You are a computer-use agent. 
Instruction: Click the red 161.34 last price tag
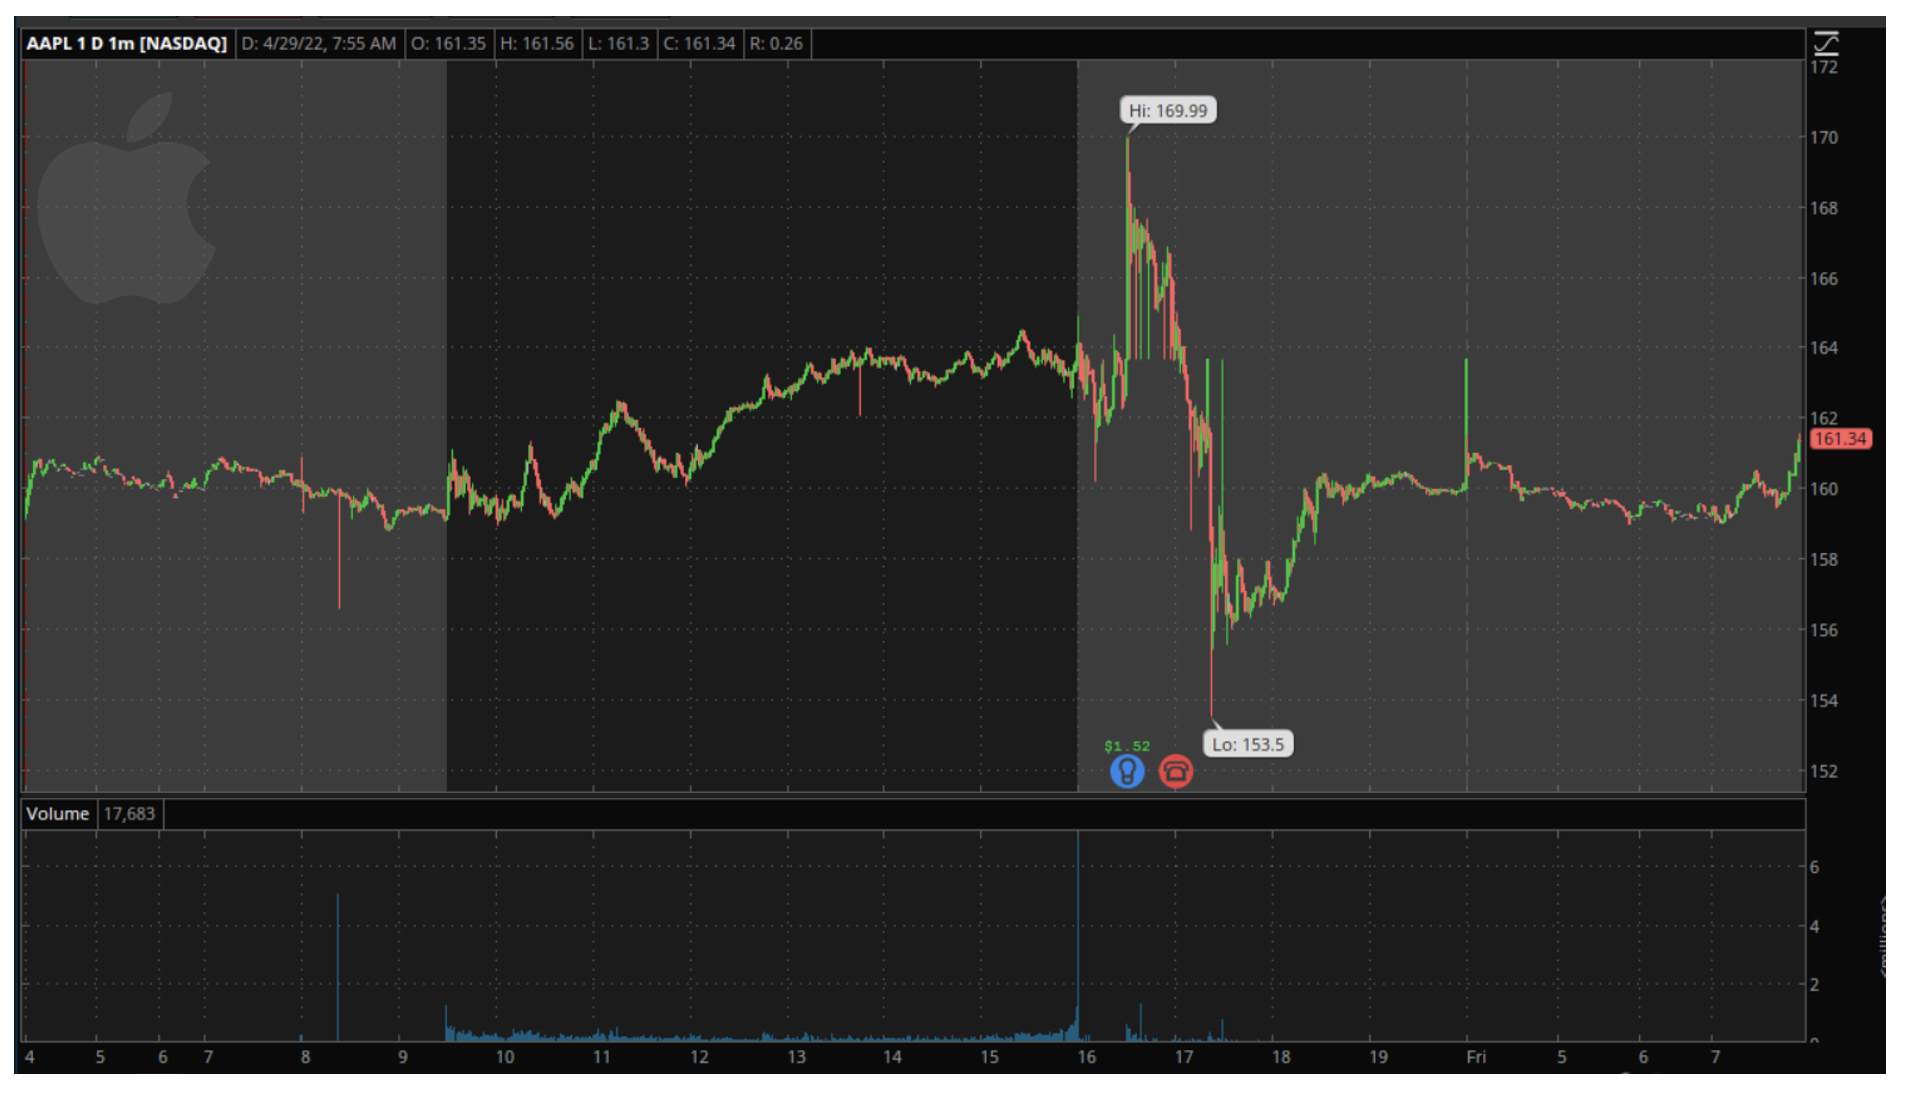1840,439
